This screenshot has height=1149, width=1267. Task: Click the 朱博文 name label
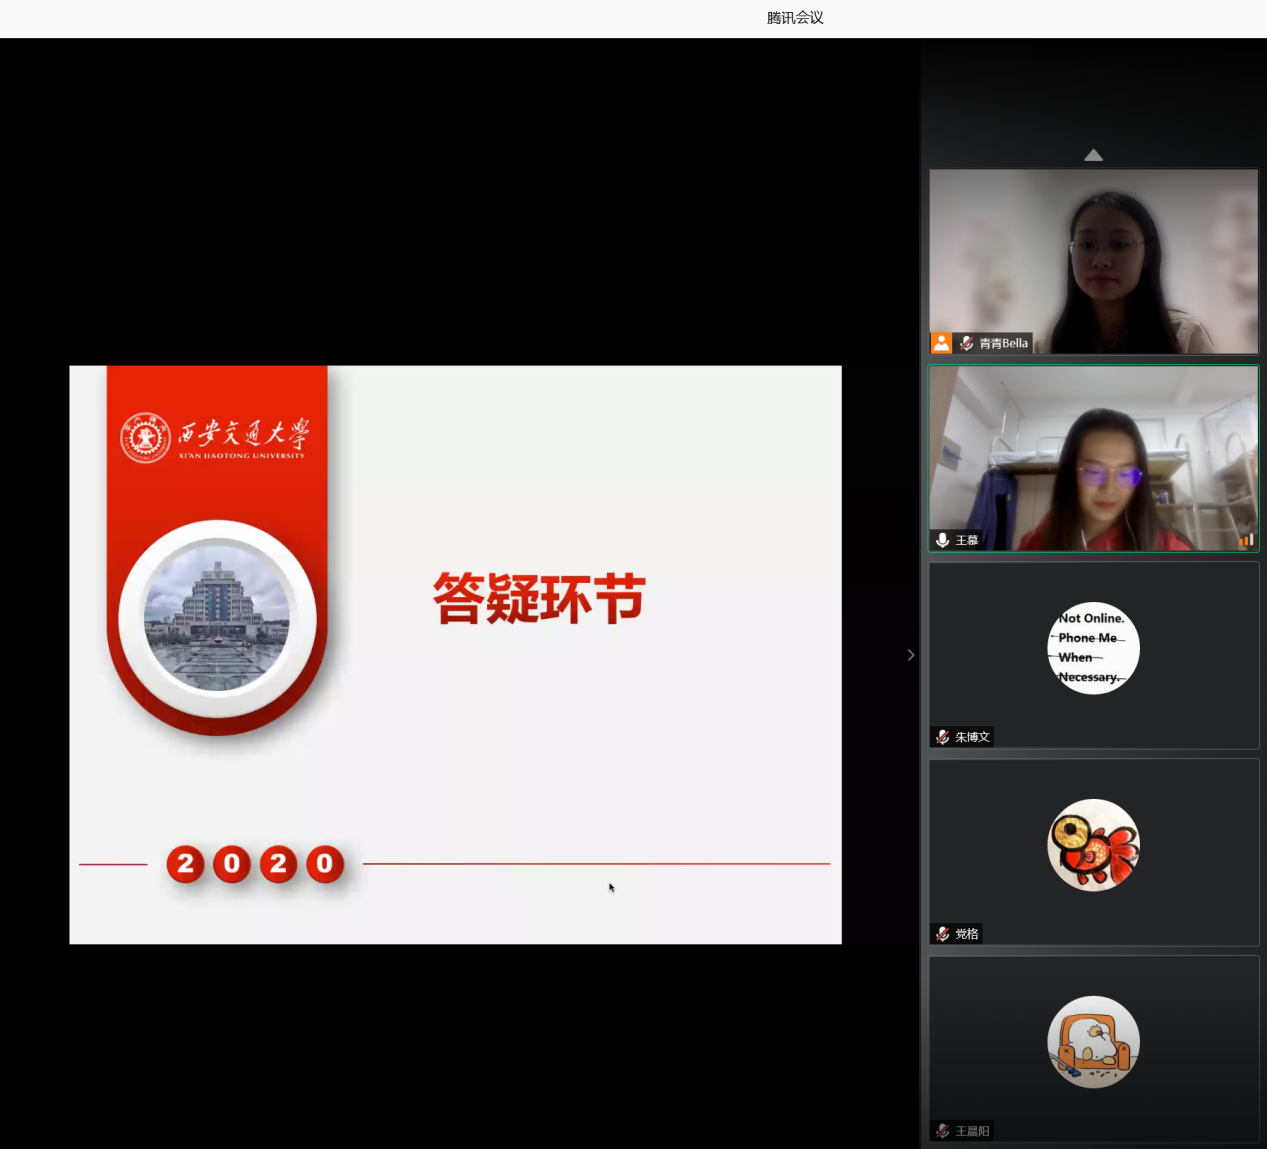coord(972,737)
